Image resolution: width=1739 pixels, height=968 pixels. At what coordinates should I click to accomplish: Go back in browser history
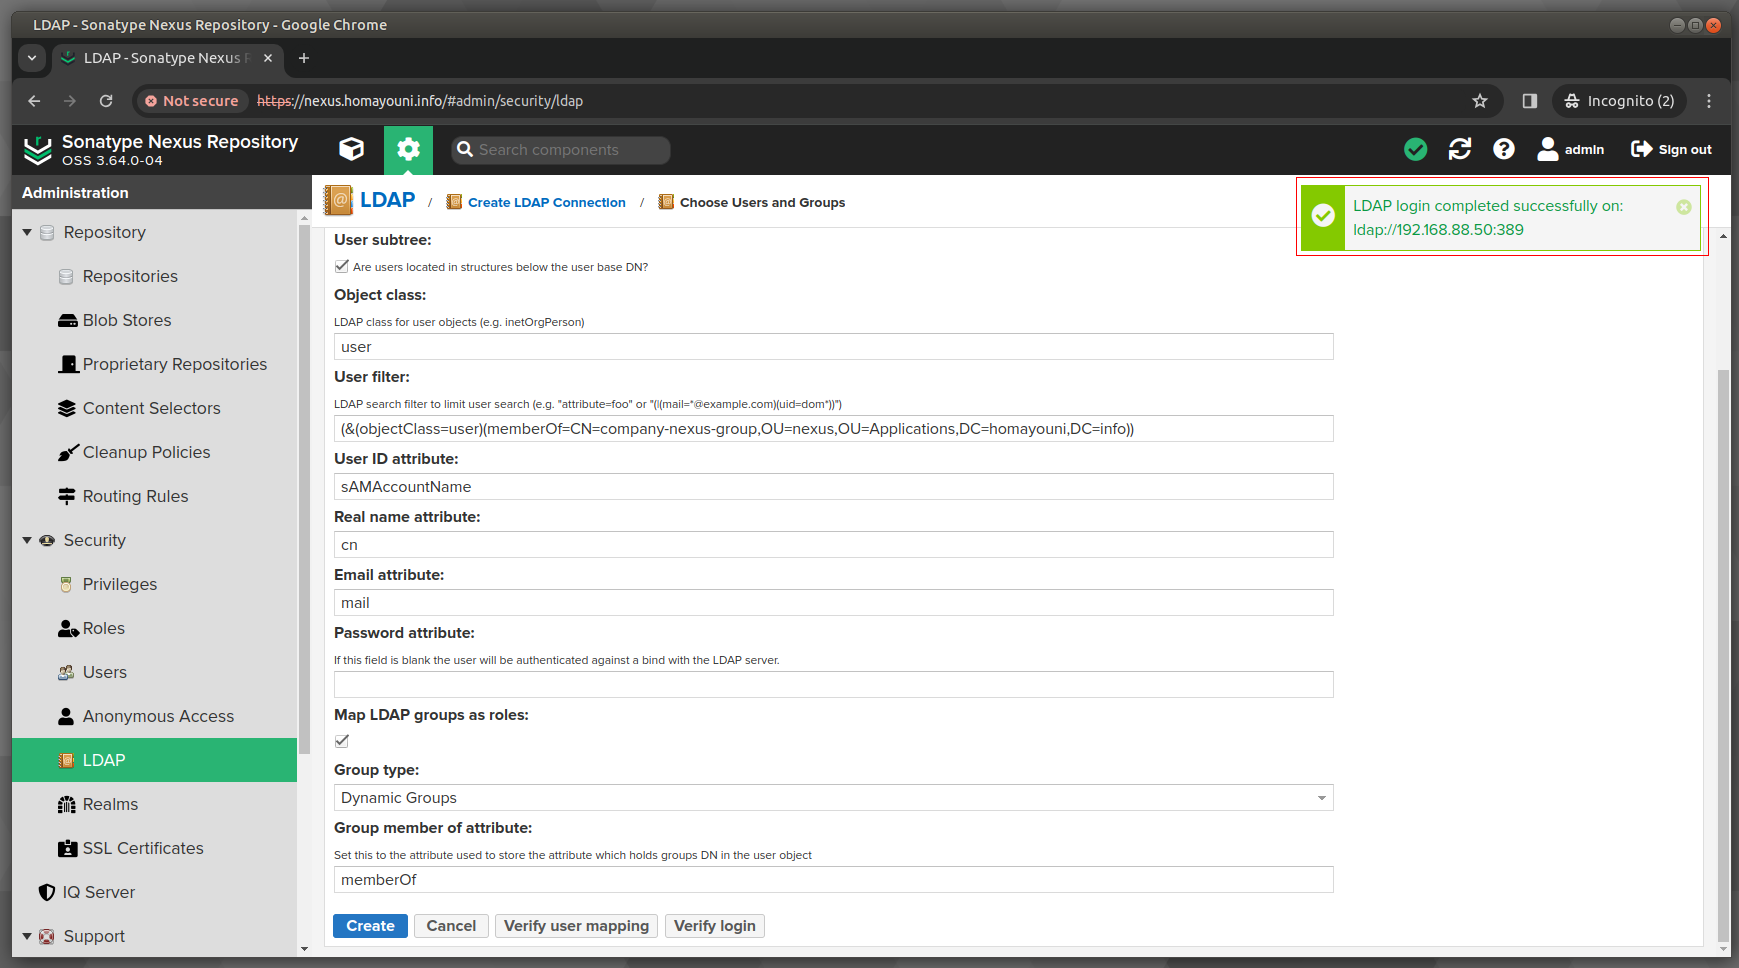click(34, 101)
